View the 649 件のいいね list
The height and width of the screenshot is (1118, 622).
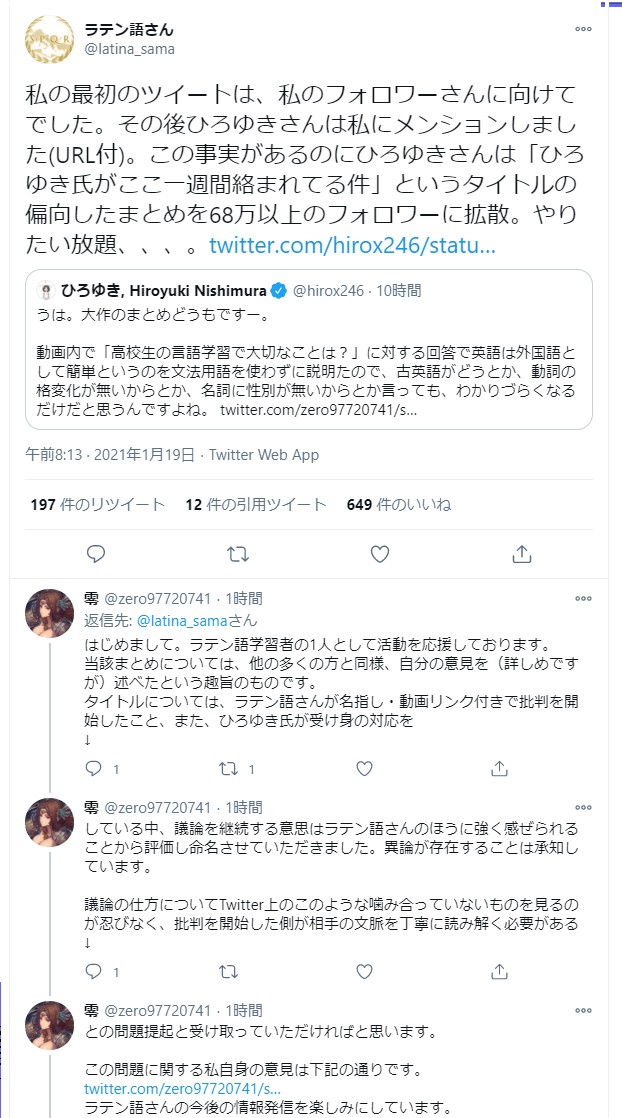[x=398, y=505]
